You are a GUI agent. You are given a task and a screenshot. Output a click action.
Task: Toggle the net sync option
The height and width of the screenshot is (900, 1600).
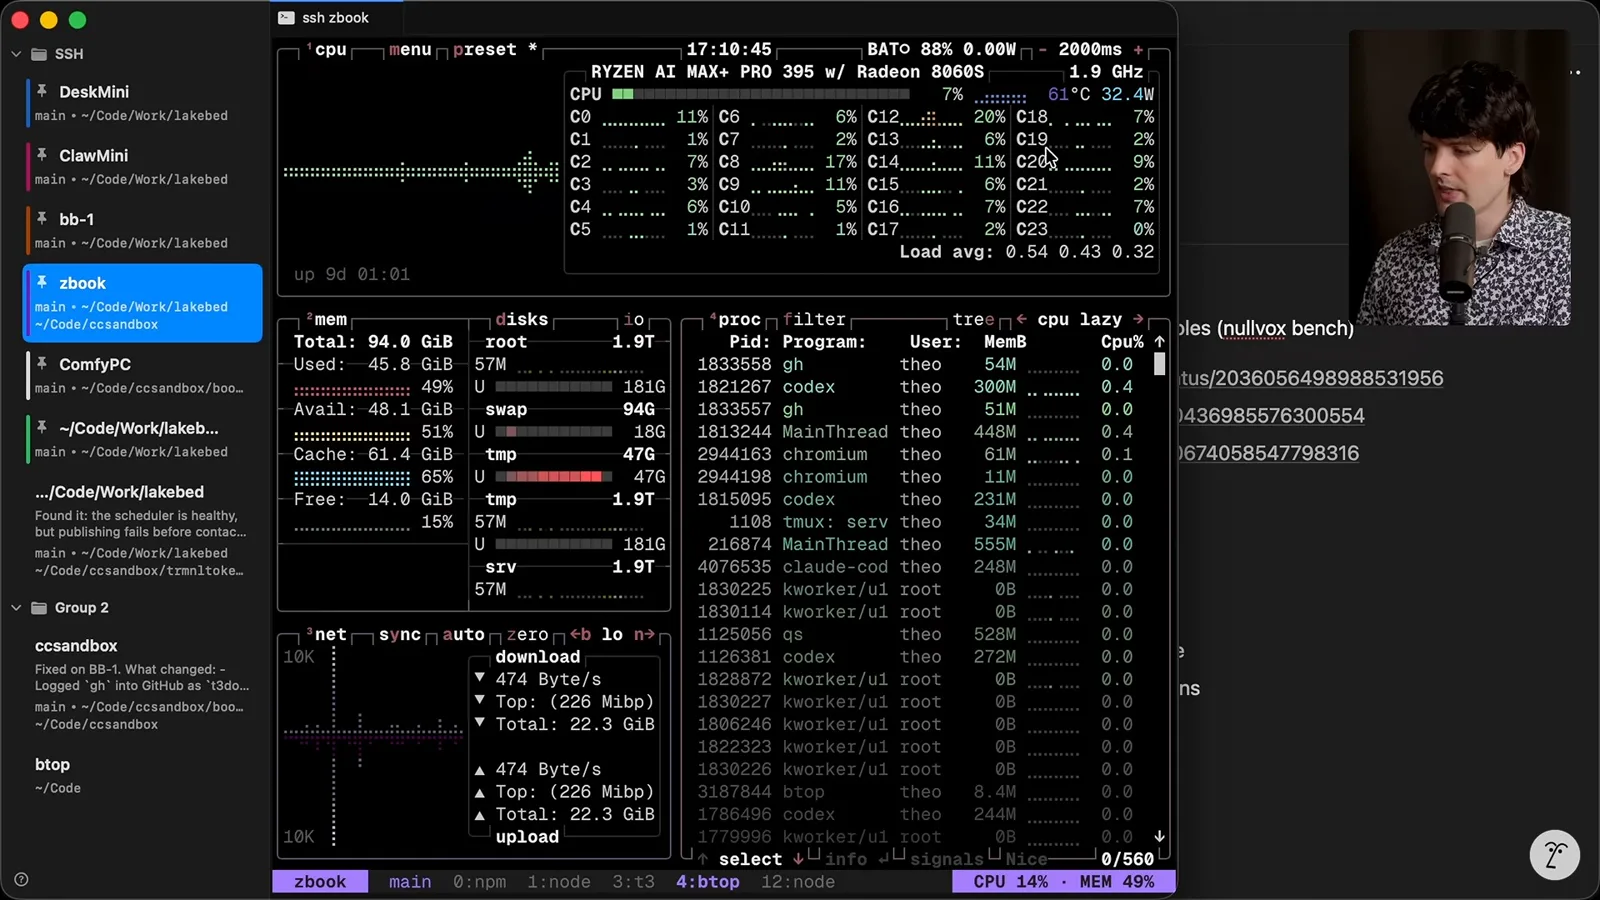400,634
